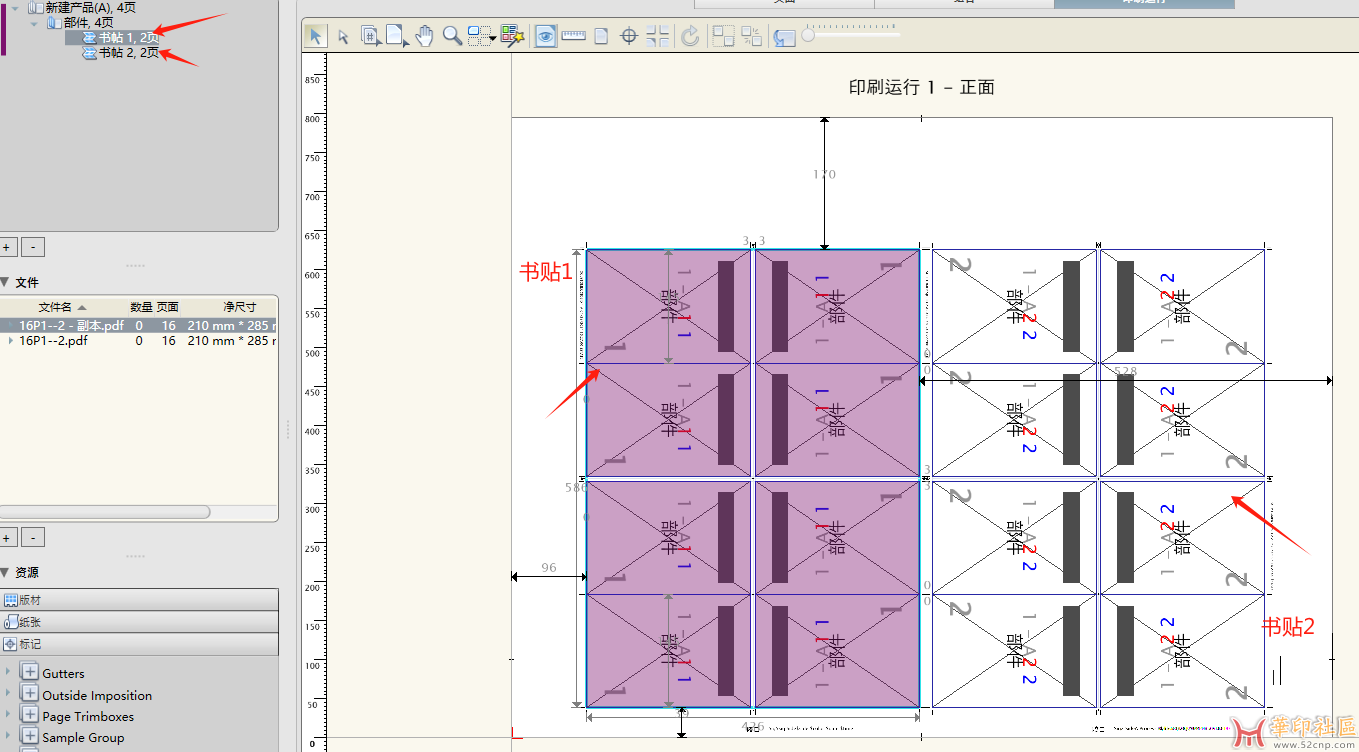
Task: Toggle the ruler measurements display
Action: [573, 36]
